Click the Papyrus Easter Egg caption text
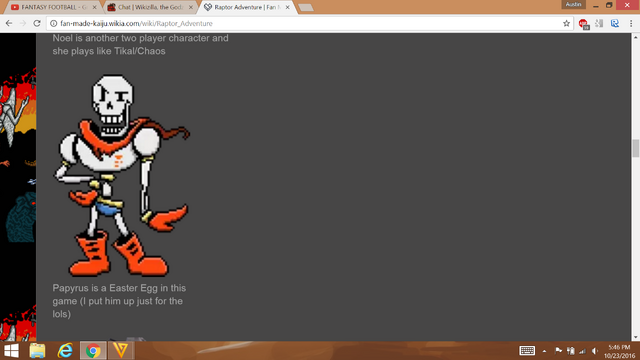The height and width of the screenshot is (360, 640). [x=119, y=301]
